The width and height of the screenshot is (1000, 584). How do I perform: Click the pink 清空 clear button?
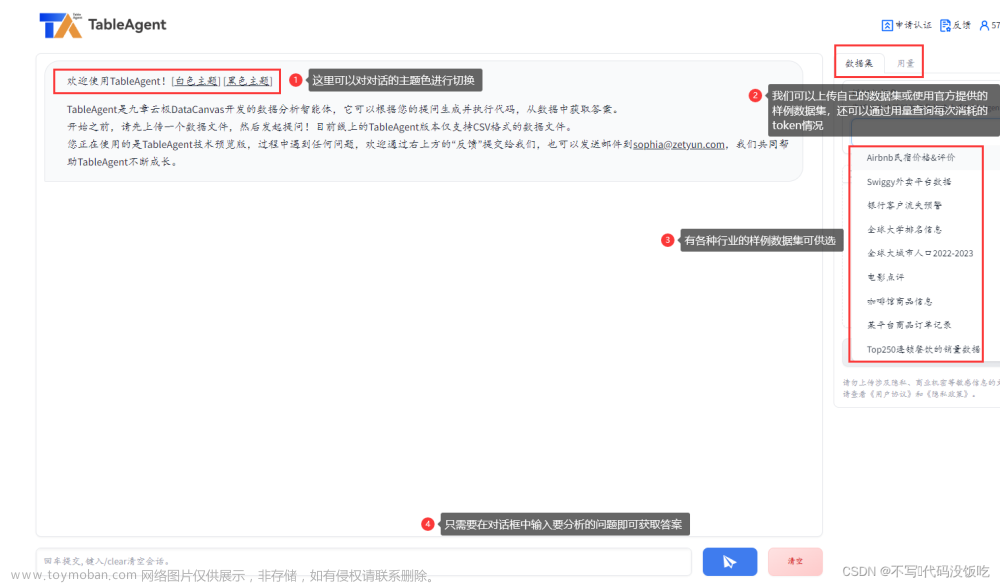[x=795, y=562]
